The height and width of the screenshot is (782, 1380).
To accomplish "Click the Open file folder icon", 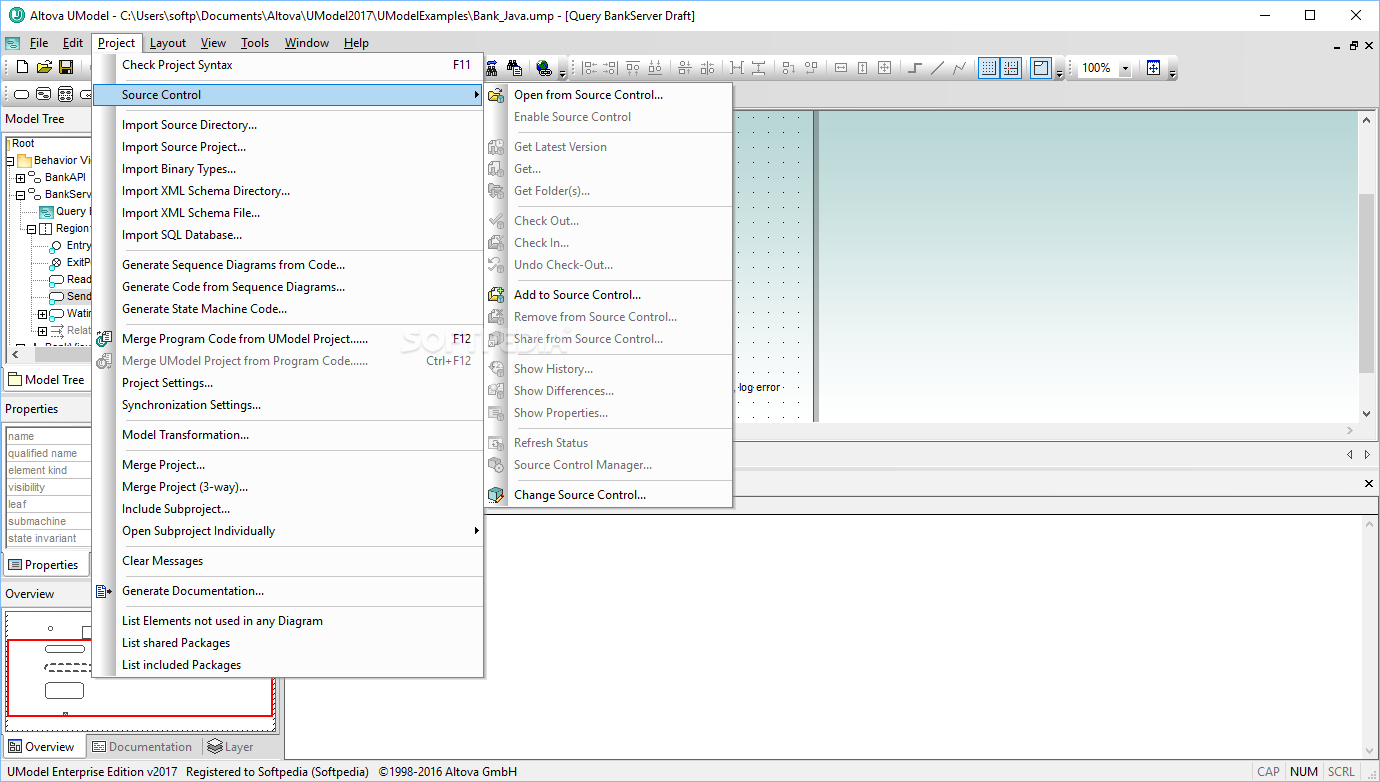I will pyautogui.click(x=44, y=67).
